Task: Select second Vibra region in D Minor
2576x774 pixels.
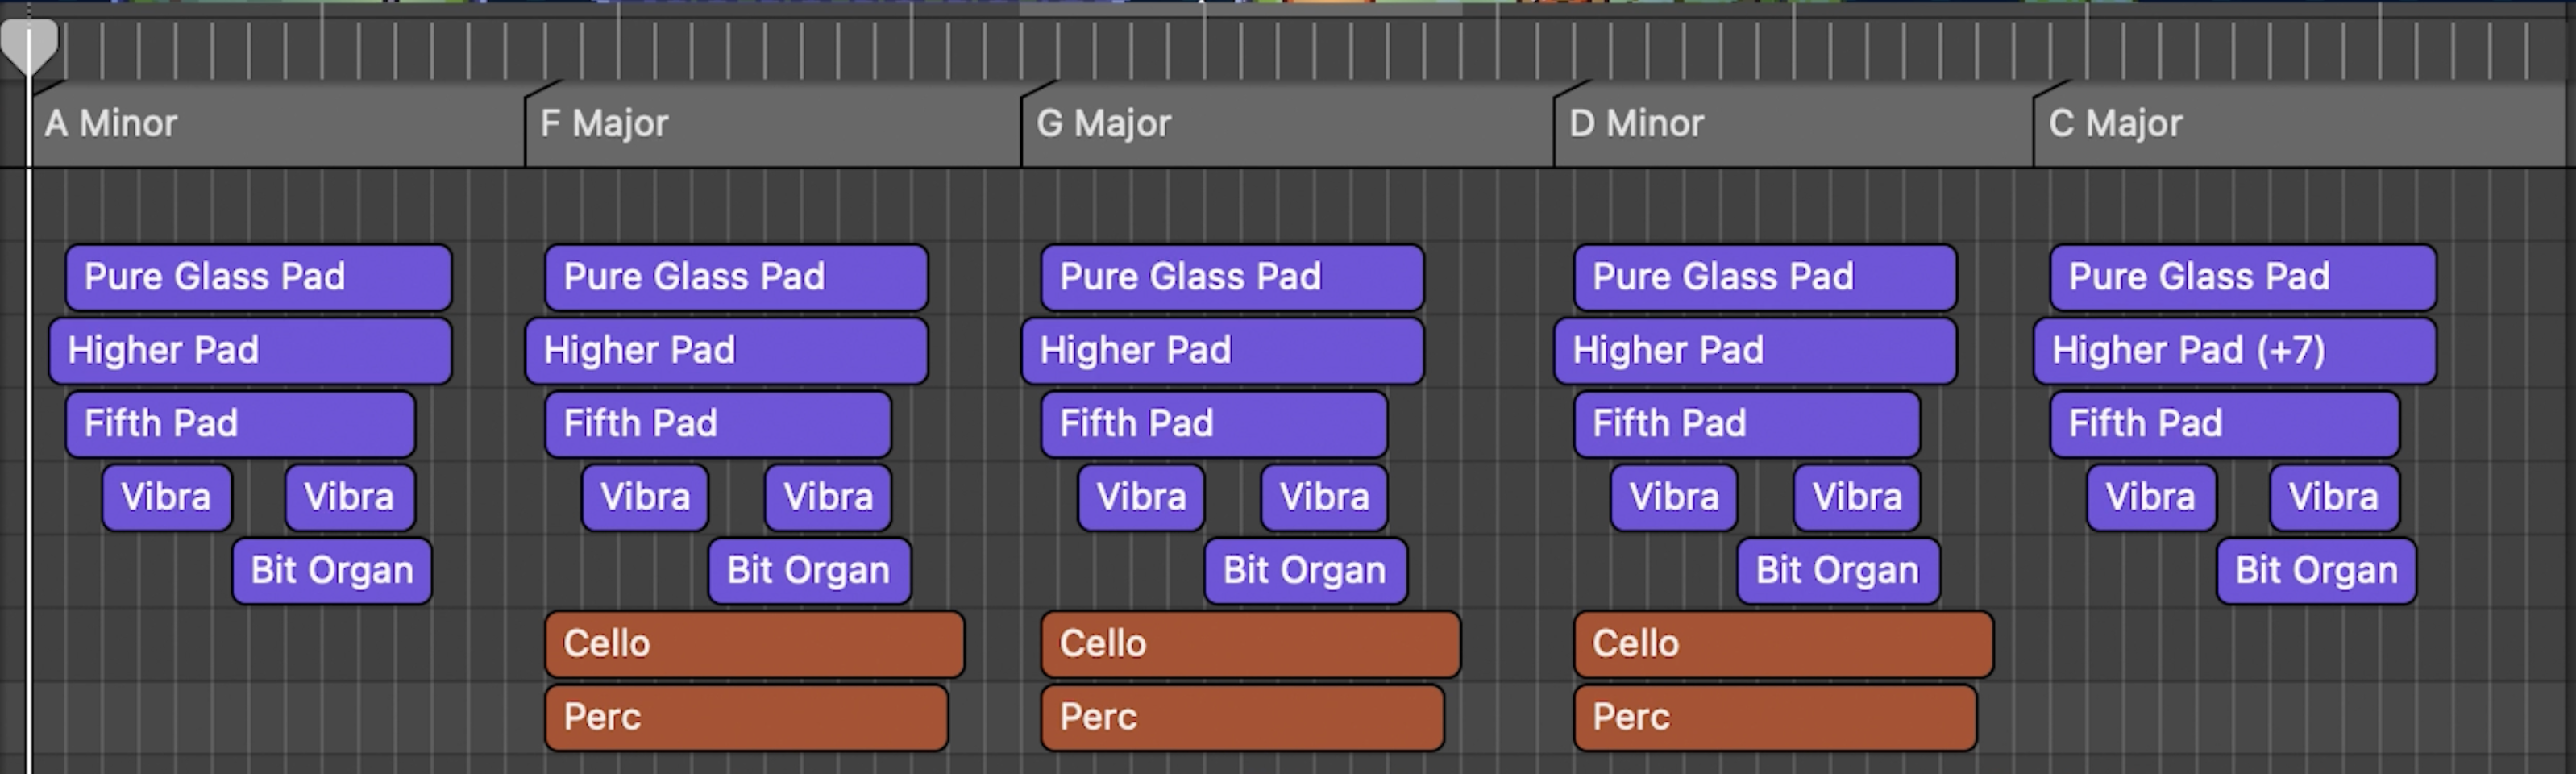Action: point(1857,497)
